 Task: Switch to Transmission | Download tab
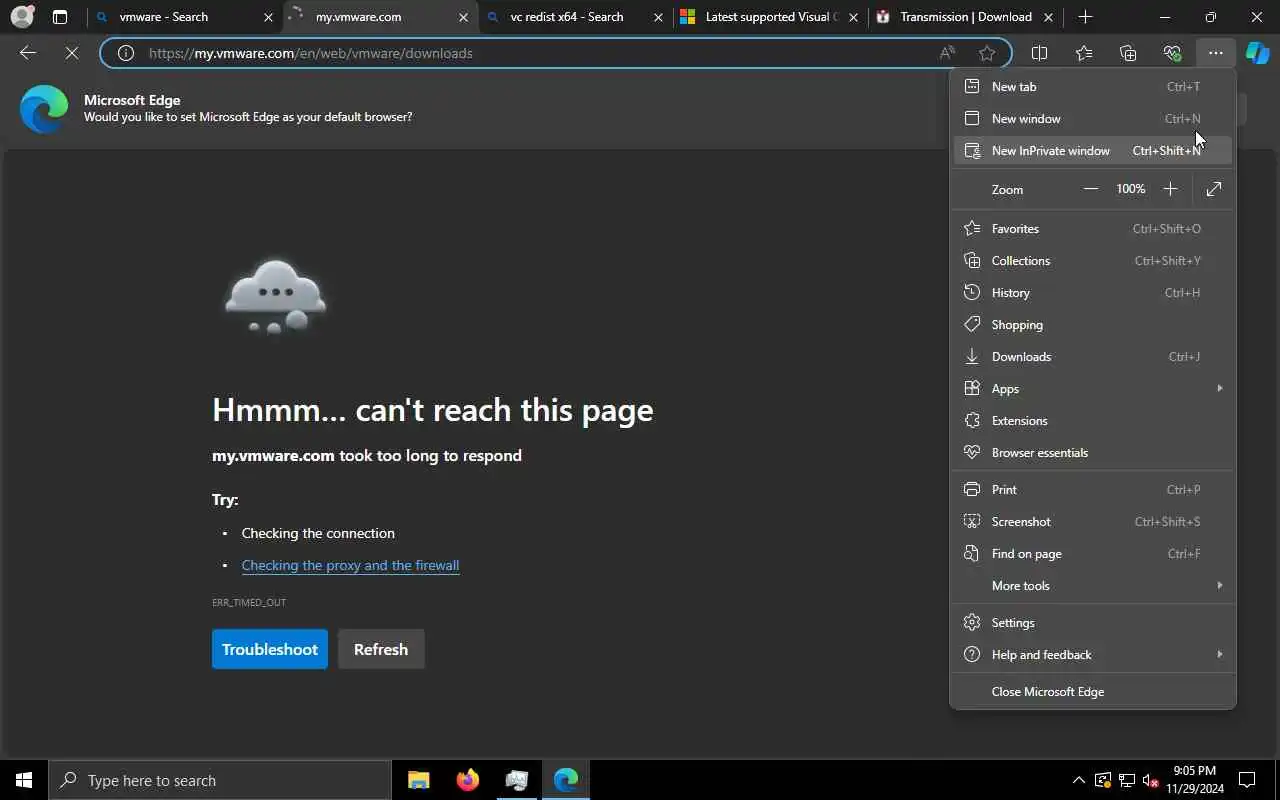pyautogui.click(x=964, y=17)
